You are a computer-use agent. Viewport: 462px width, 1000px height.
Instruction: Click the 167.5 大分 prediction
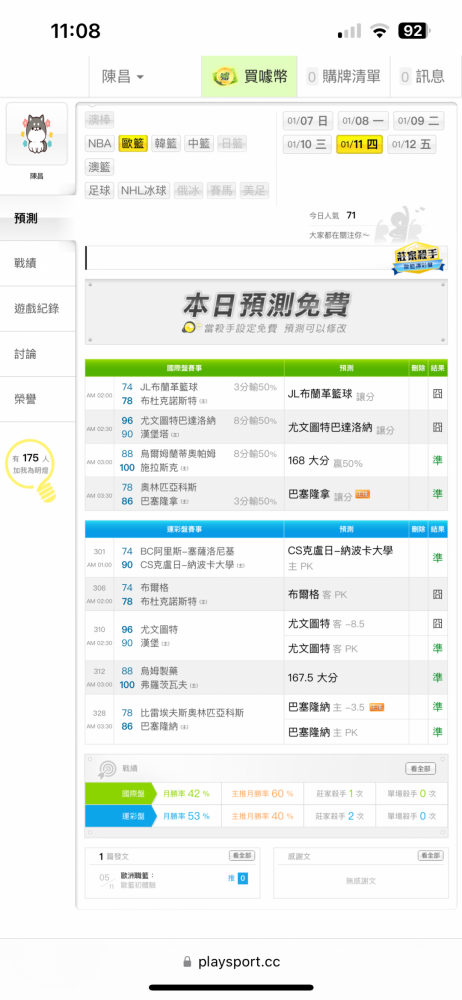pos(313,677)
